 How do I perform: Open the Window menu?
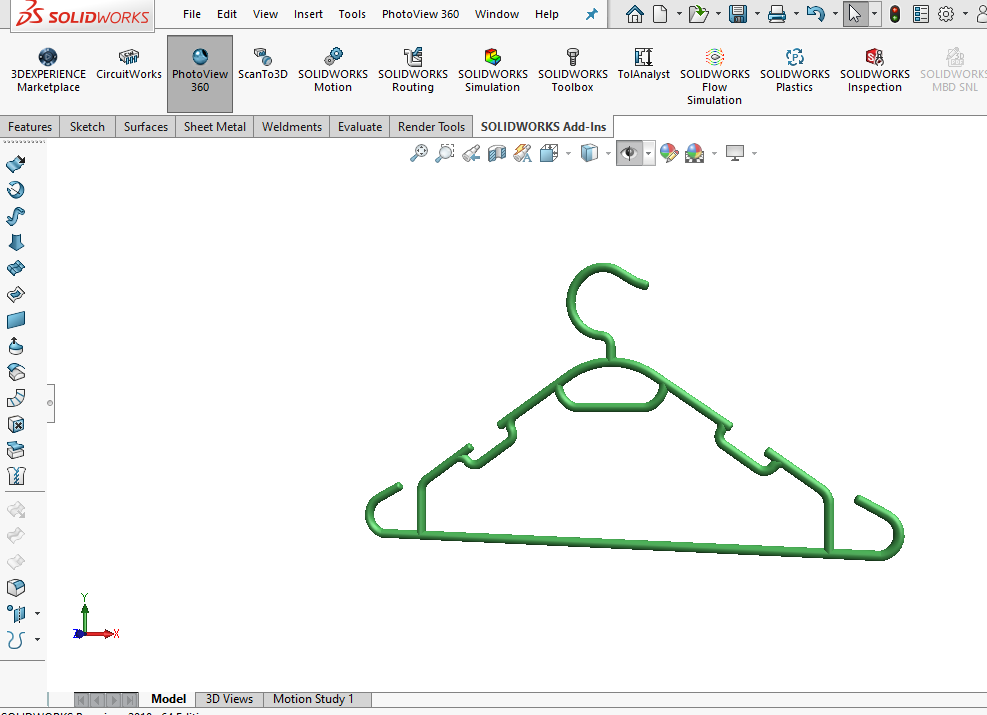[x=497, y=14]
